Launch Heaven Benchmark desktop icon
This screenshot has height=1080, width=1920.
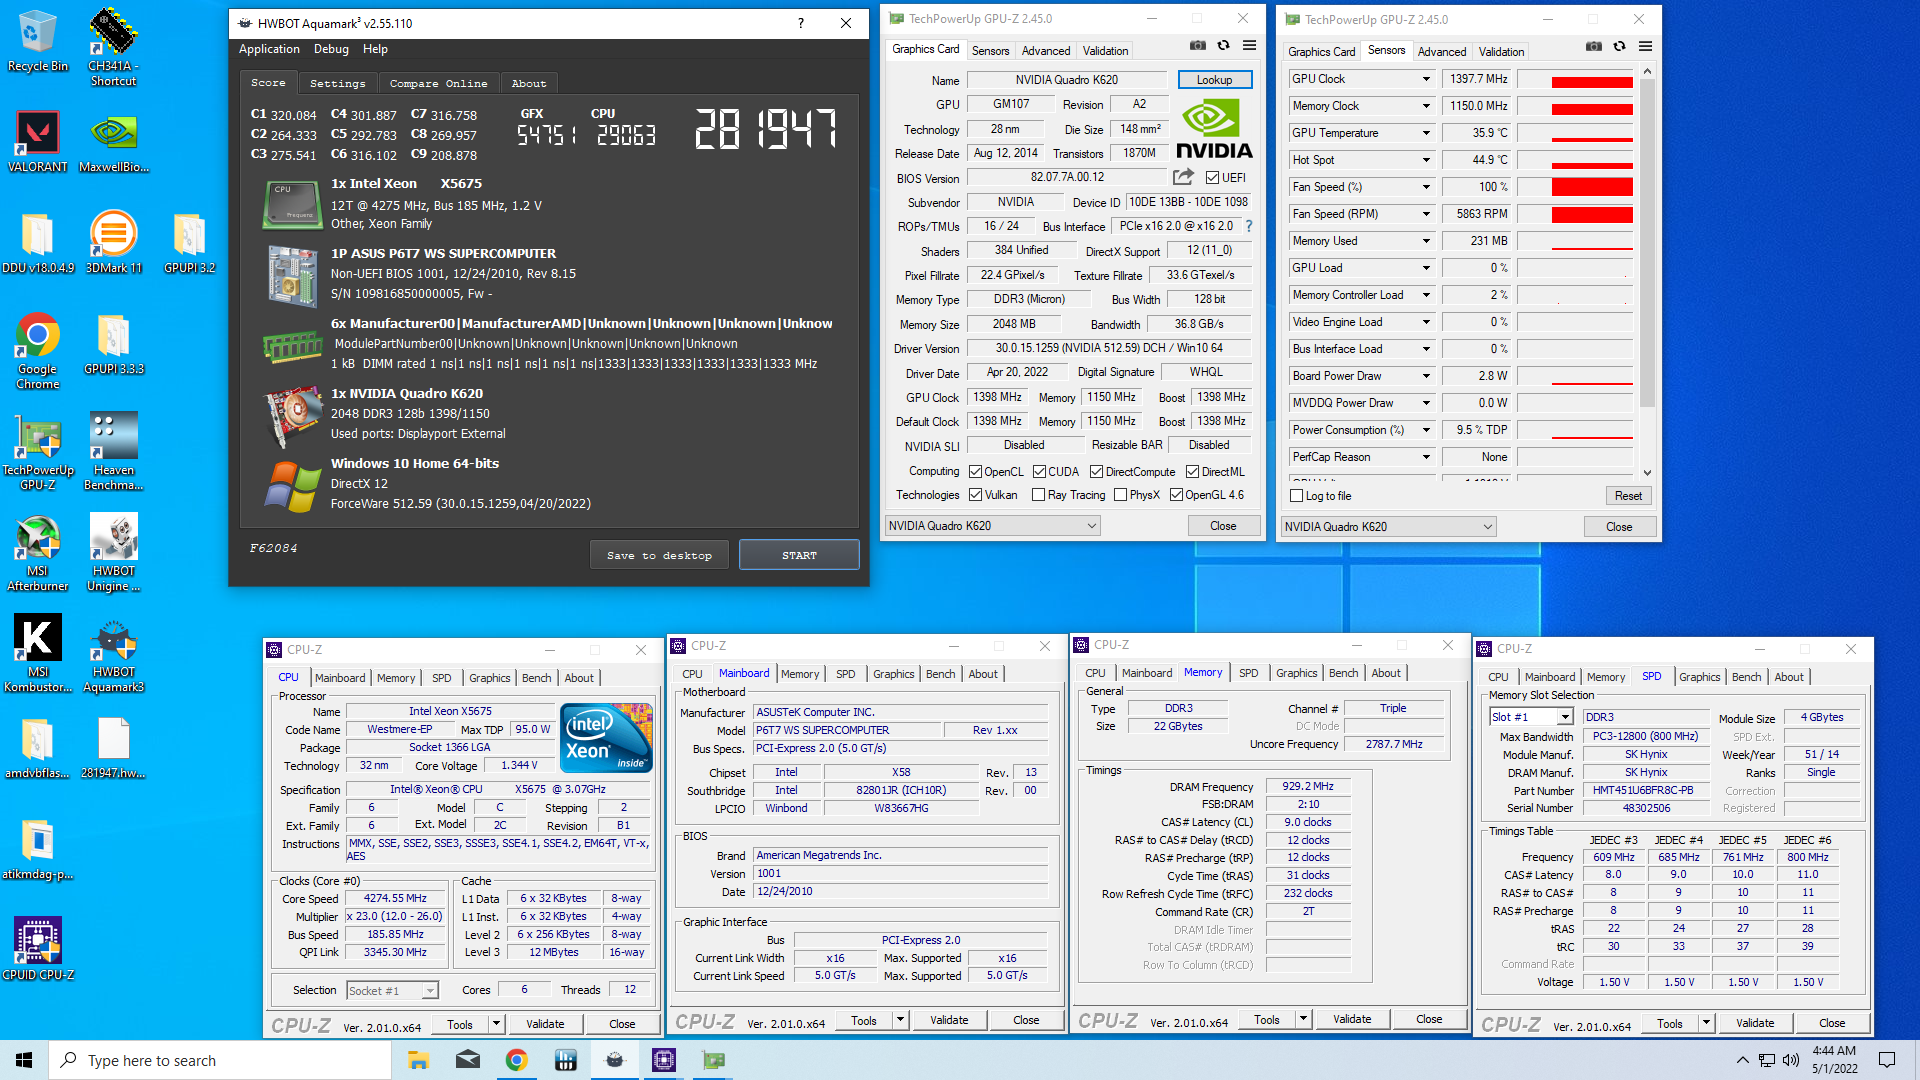pos(113,452)
